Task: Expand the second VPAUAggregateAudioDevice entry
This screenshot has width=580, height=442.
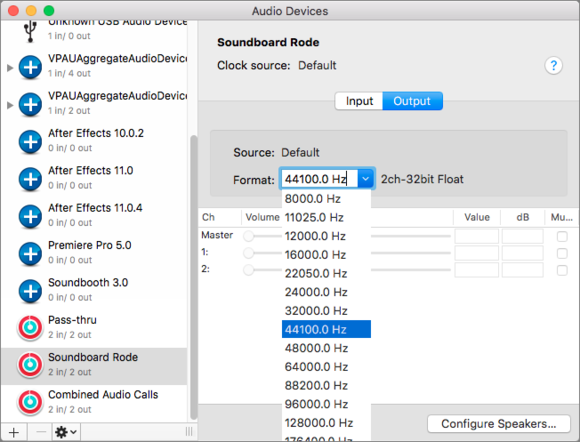Action: pos(10,105)
